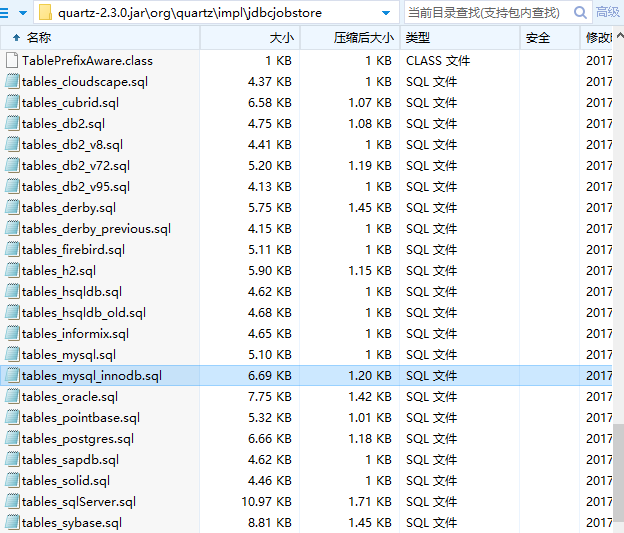Select tables_h2.sql file icon
This screenshot has width=624, height=533.
click(12, 271)
